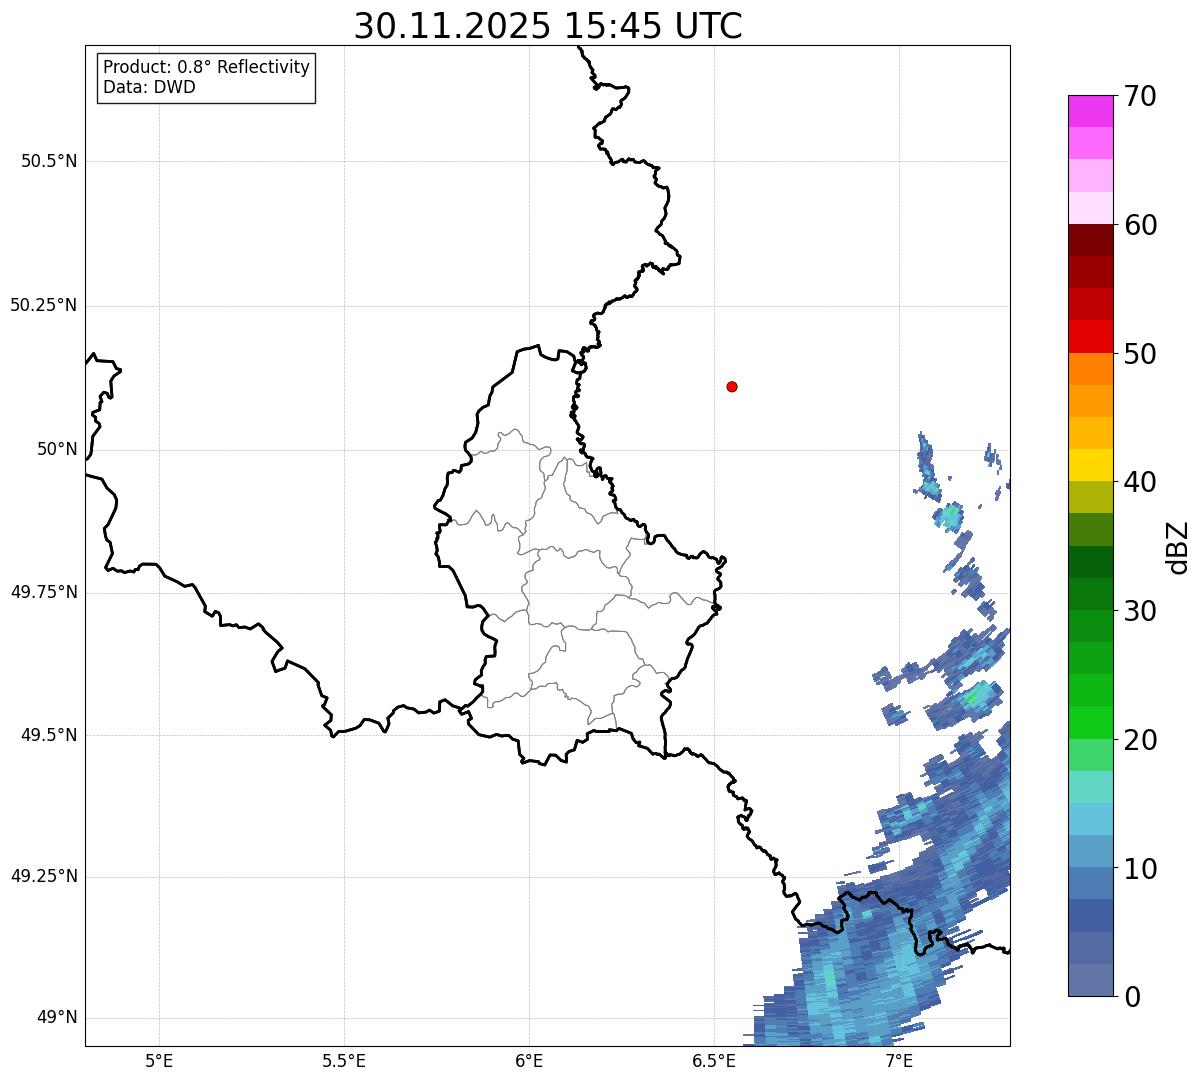This screenshot has width=1202, height=1081.
Task: Click the '50.25°N' latitude label
Action: tap(44, 305)
